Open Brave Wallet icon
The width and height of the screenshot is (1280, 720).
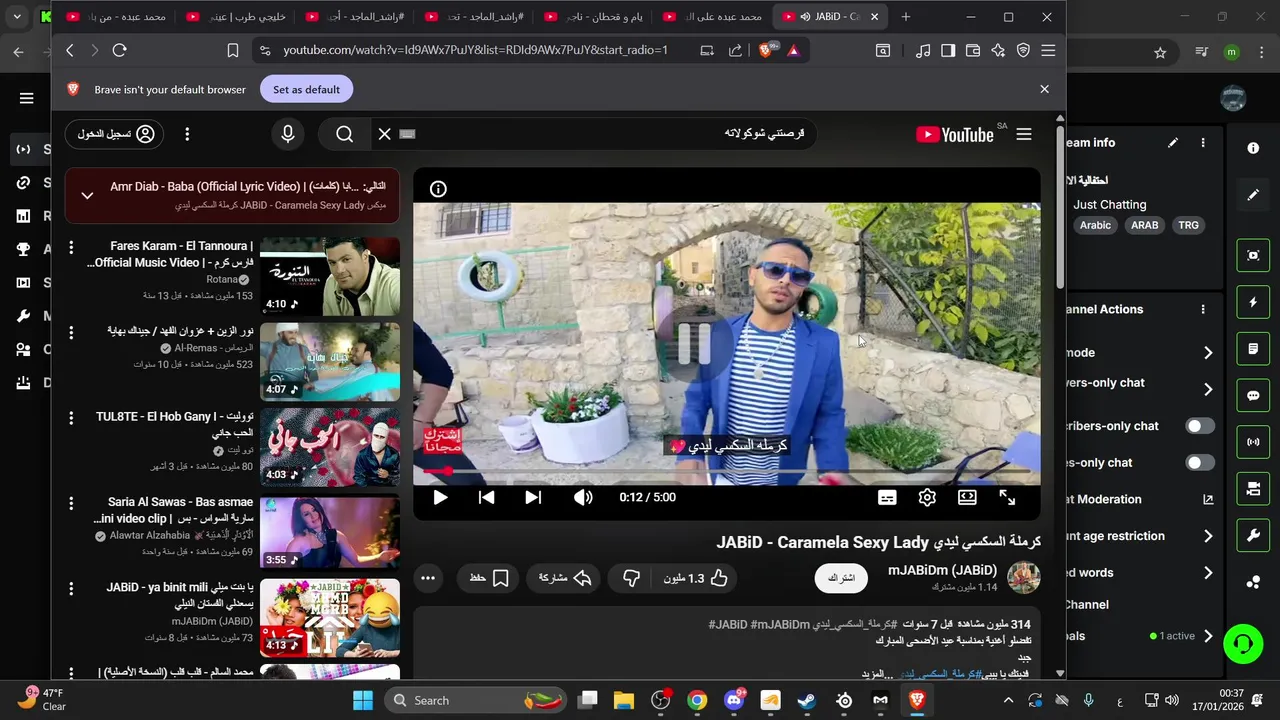pos(973,50)
